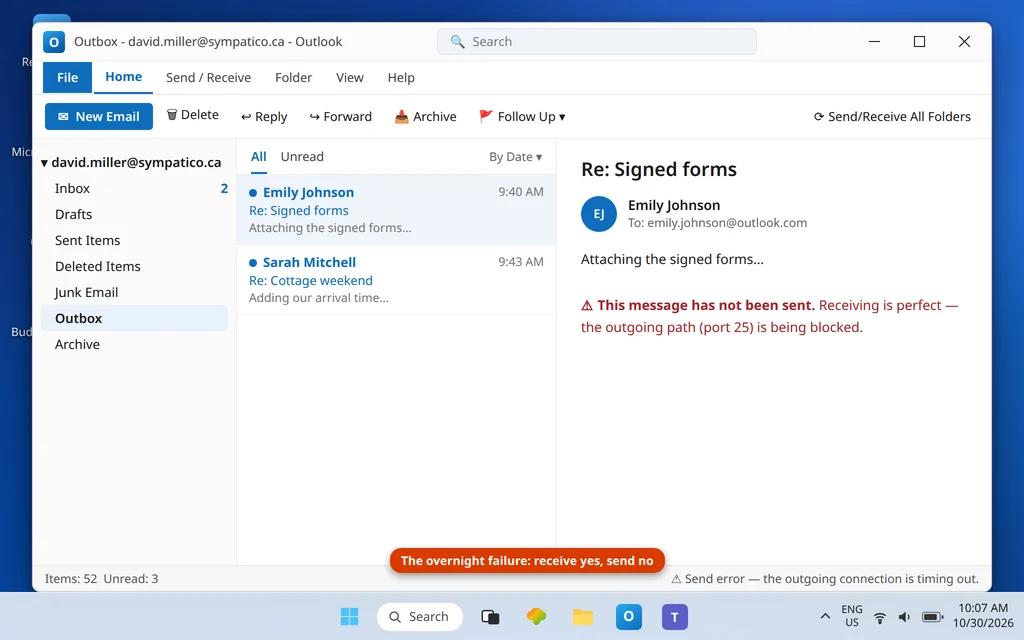Open the Wi-Fi network tray icon
The image size is (1024, 640).
click(x=880, y=617)
